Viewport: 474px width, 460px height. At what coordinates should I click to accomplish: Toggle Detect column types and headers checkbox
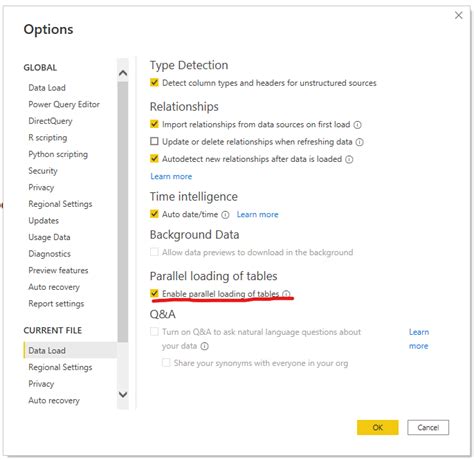coord(154,82)
